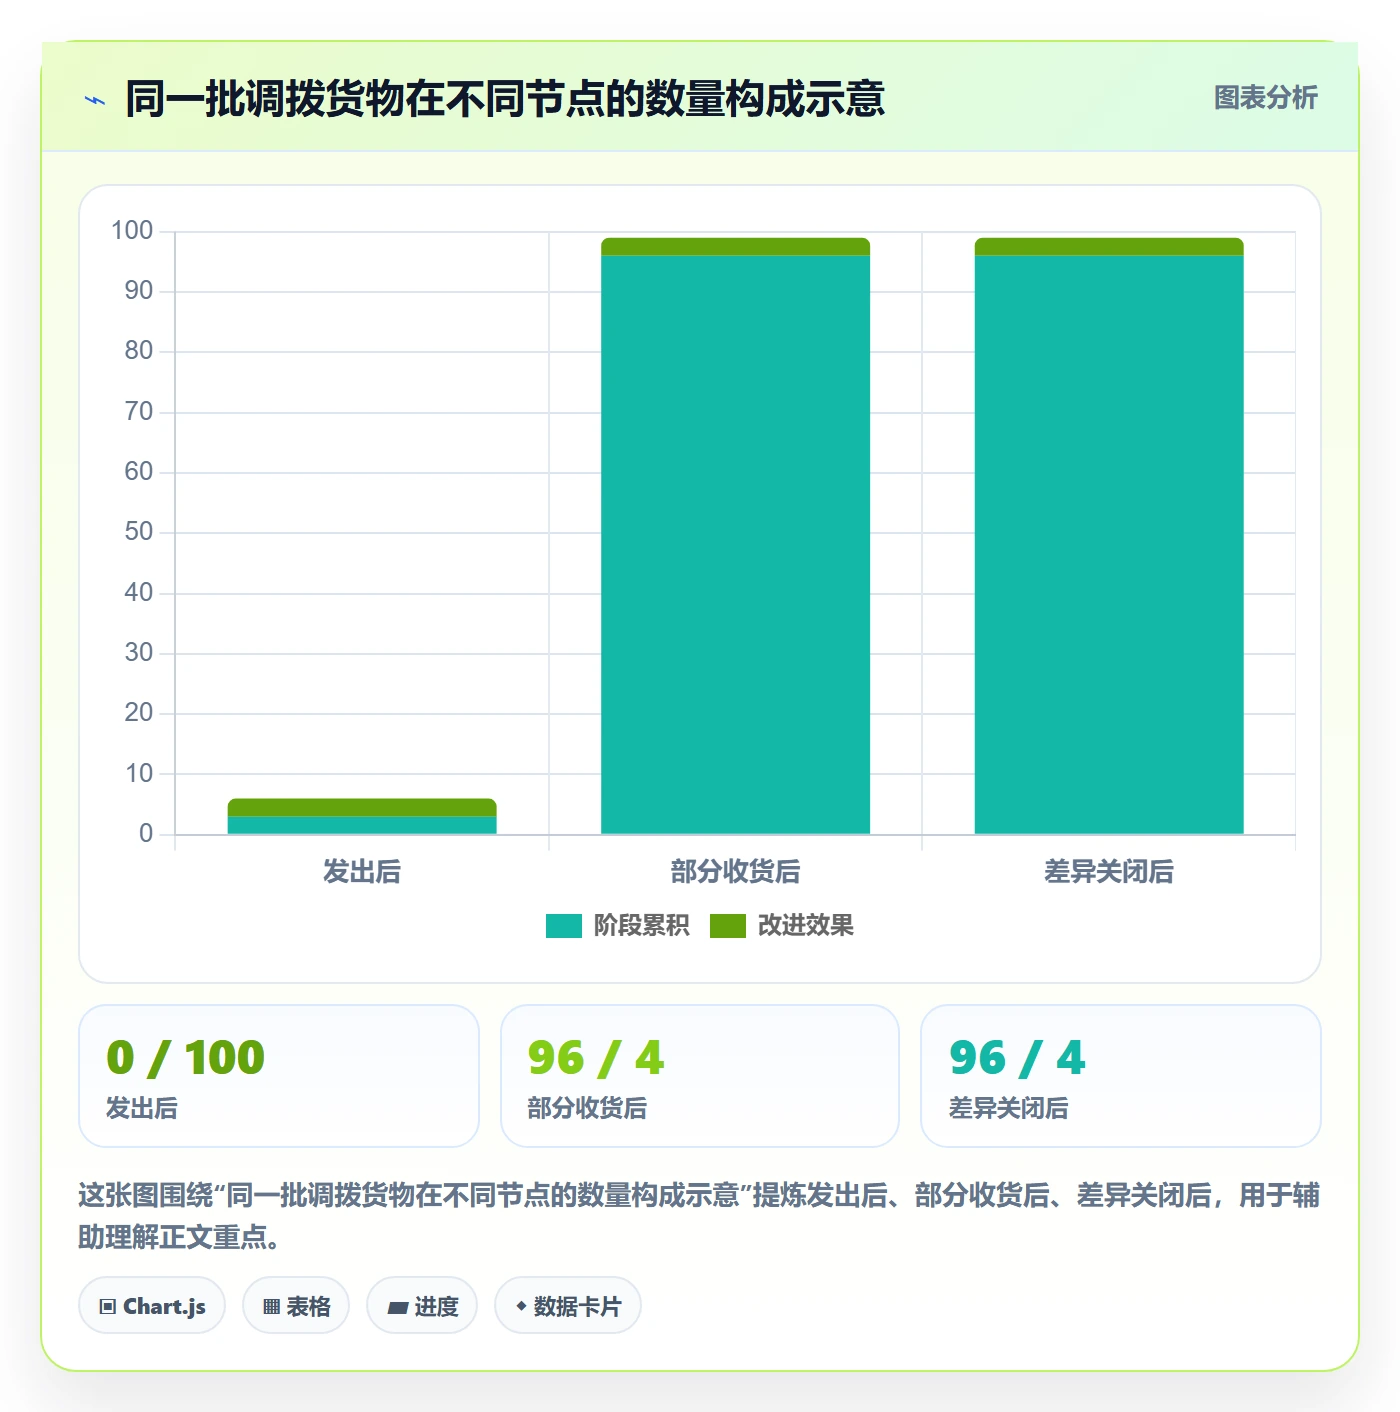The width and height of the screenshot is (1400, 1412).
Task: Click the square icon in Chart.js chip
Action: pyautogui.click(x=108, y=1306)
